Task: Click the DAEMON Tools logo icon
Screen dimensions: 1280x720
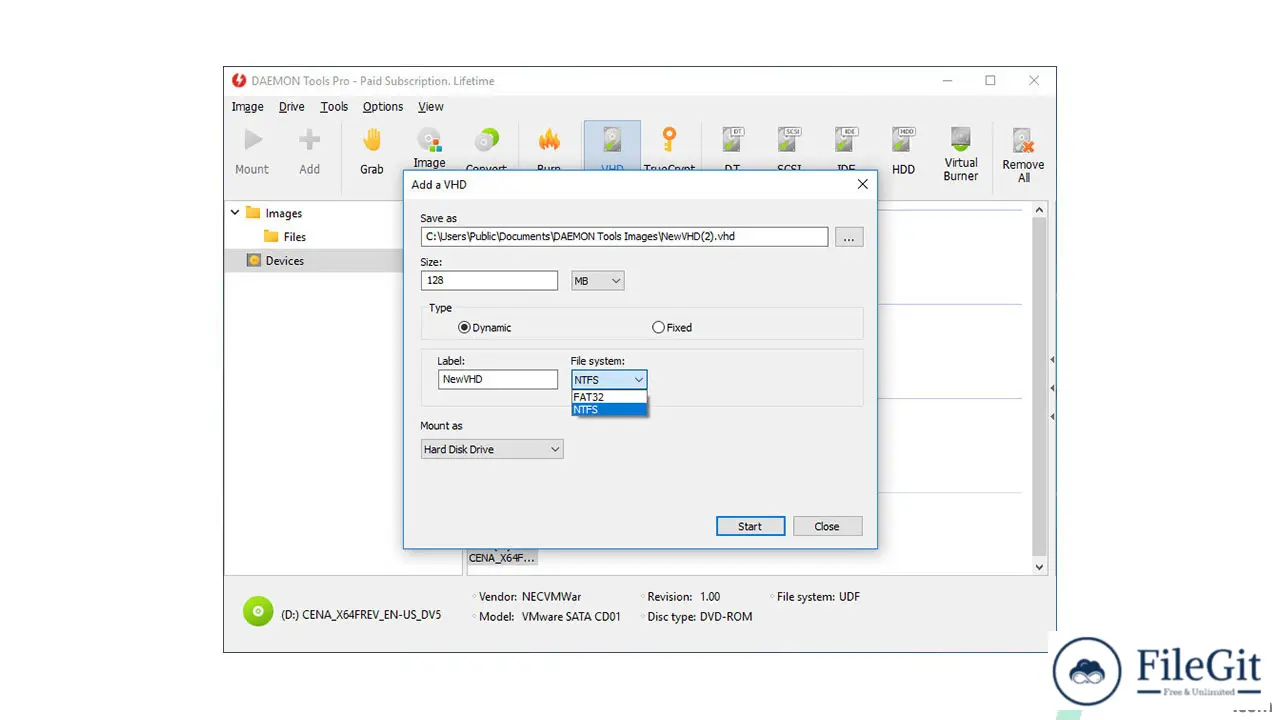Action: tap(239, 81)
